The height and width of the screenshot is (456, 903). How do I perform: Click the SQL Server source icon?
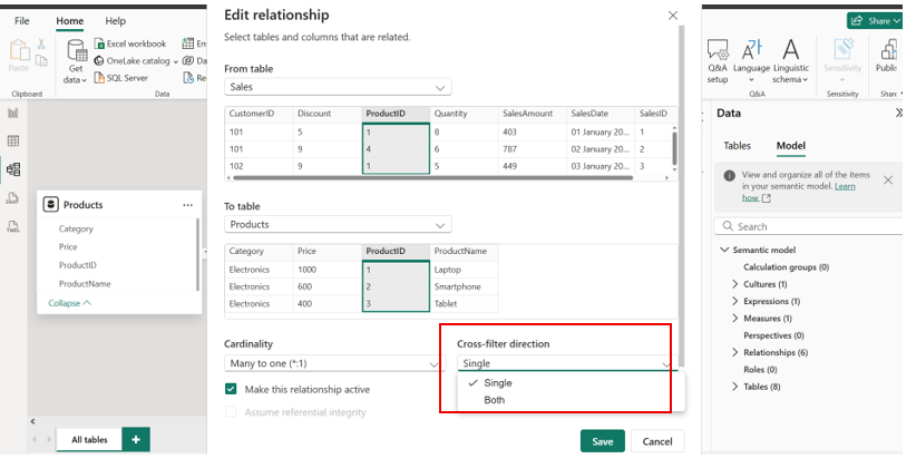coord(100,77)
